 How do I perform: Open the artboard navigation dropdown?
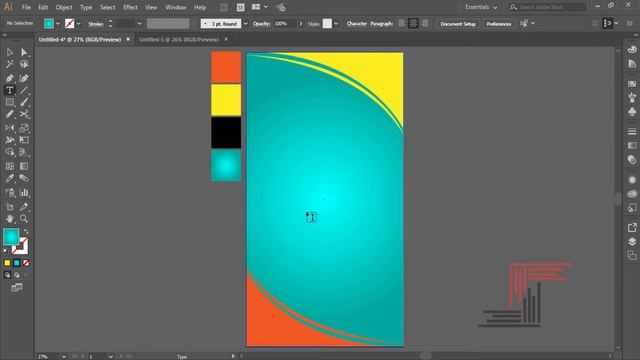point(111,356)
